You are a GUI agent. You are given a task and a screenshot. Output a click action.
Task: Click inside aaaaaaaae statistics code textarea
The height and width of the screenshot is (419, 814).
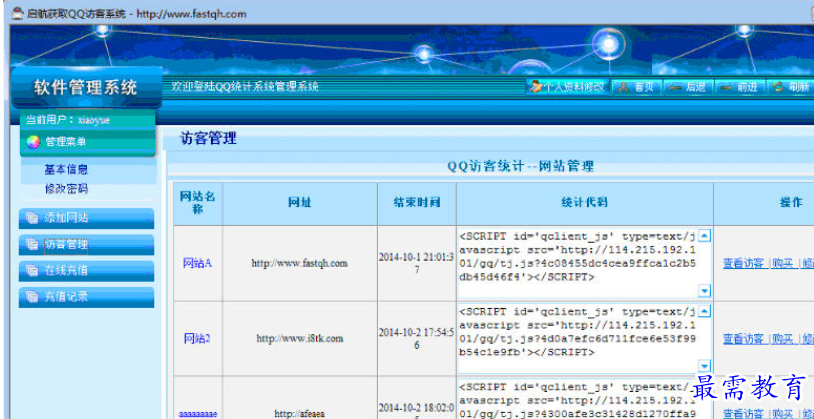coord(584,399)
